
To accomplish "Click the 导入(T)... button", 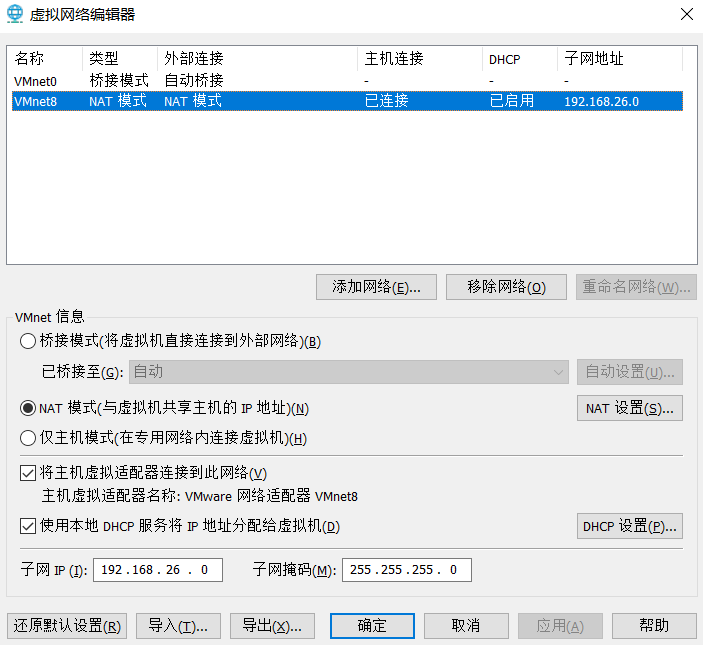I will pos(178,626).
